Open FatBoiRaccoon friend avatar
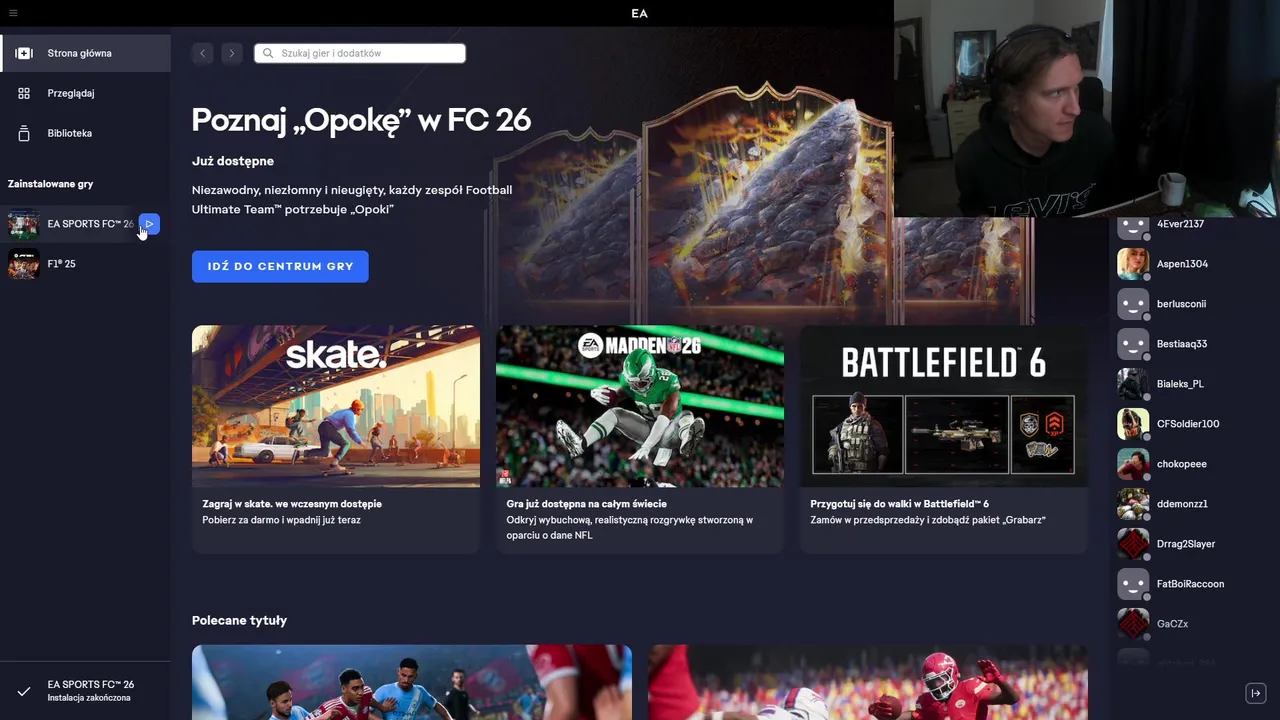Image resolution: width=1280 pixels, height=720 pixels. coord(1133,584)
